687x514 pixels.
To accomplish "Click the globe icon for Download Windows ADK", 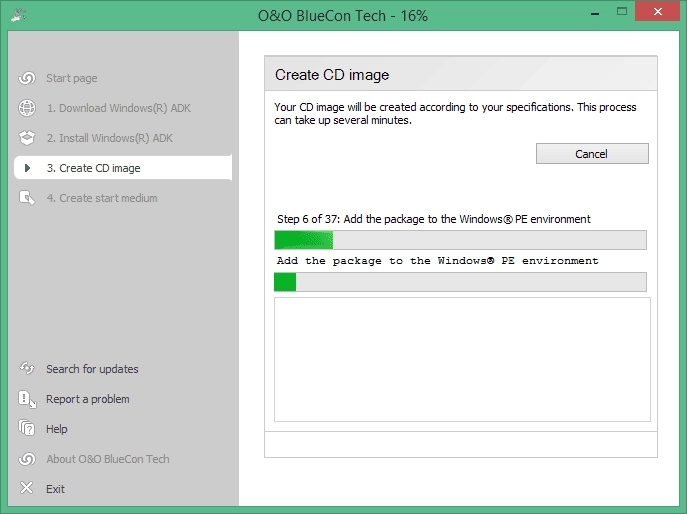I will [27, 108].
